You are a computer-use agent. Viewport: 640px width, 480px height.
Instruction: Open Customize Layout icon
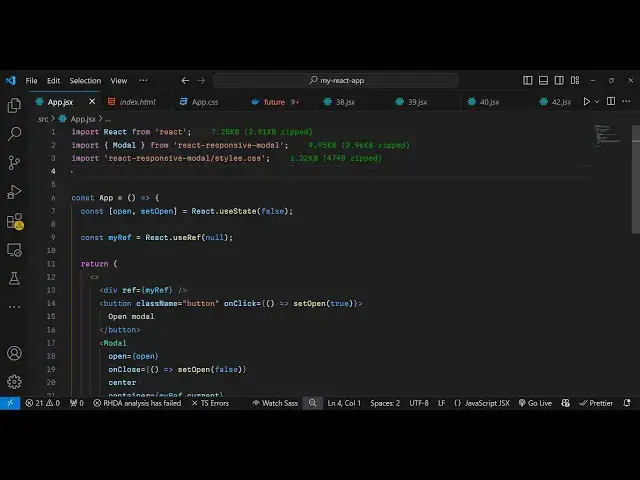pyautogui.click(x=575, y=80)
